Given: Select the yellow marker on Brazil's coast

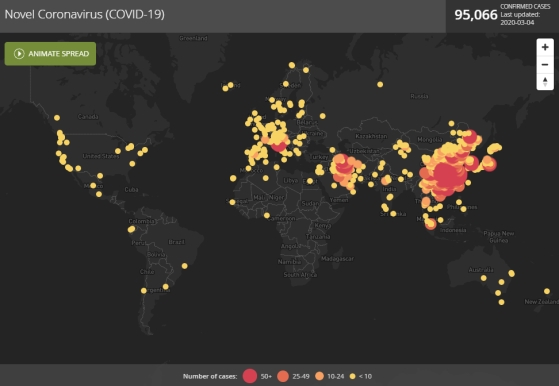Looking at the screenshot, I should [x=184, y=266].
